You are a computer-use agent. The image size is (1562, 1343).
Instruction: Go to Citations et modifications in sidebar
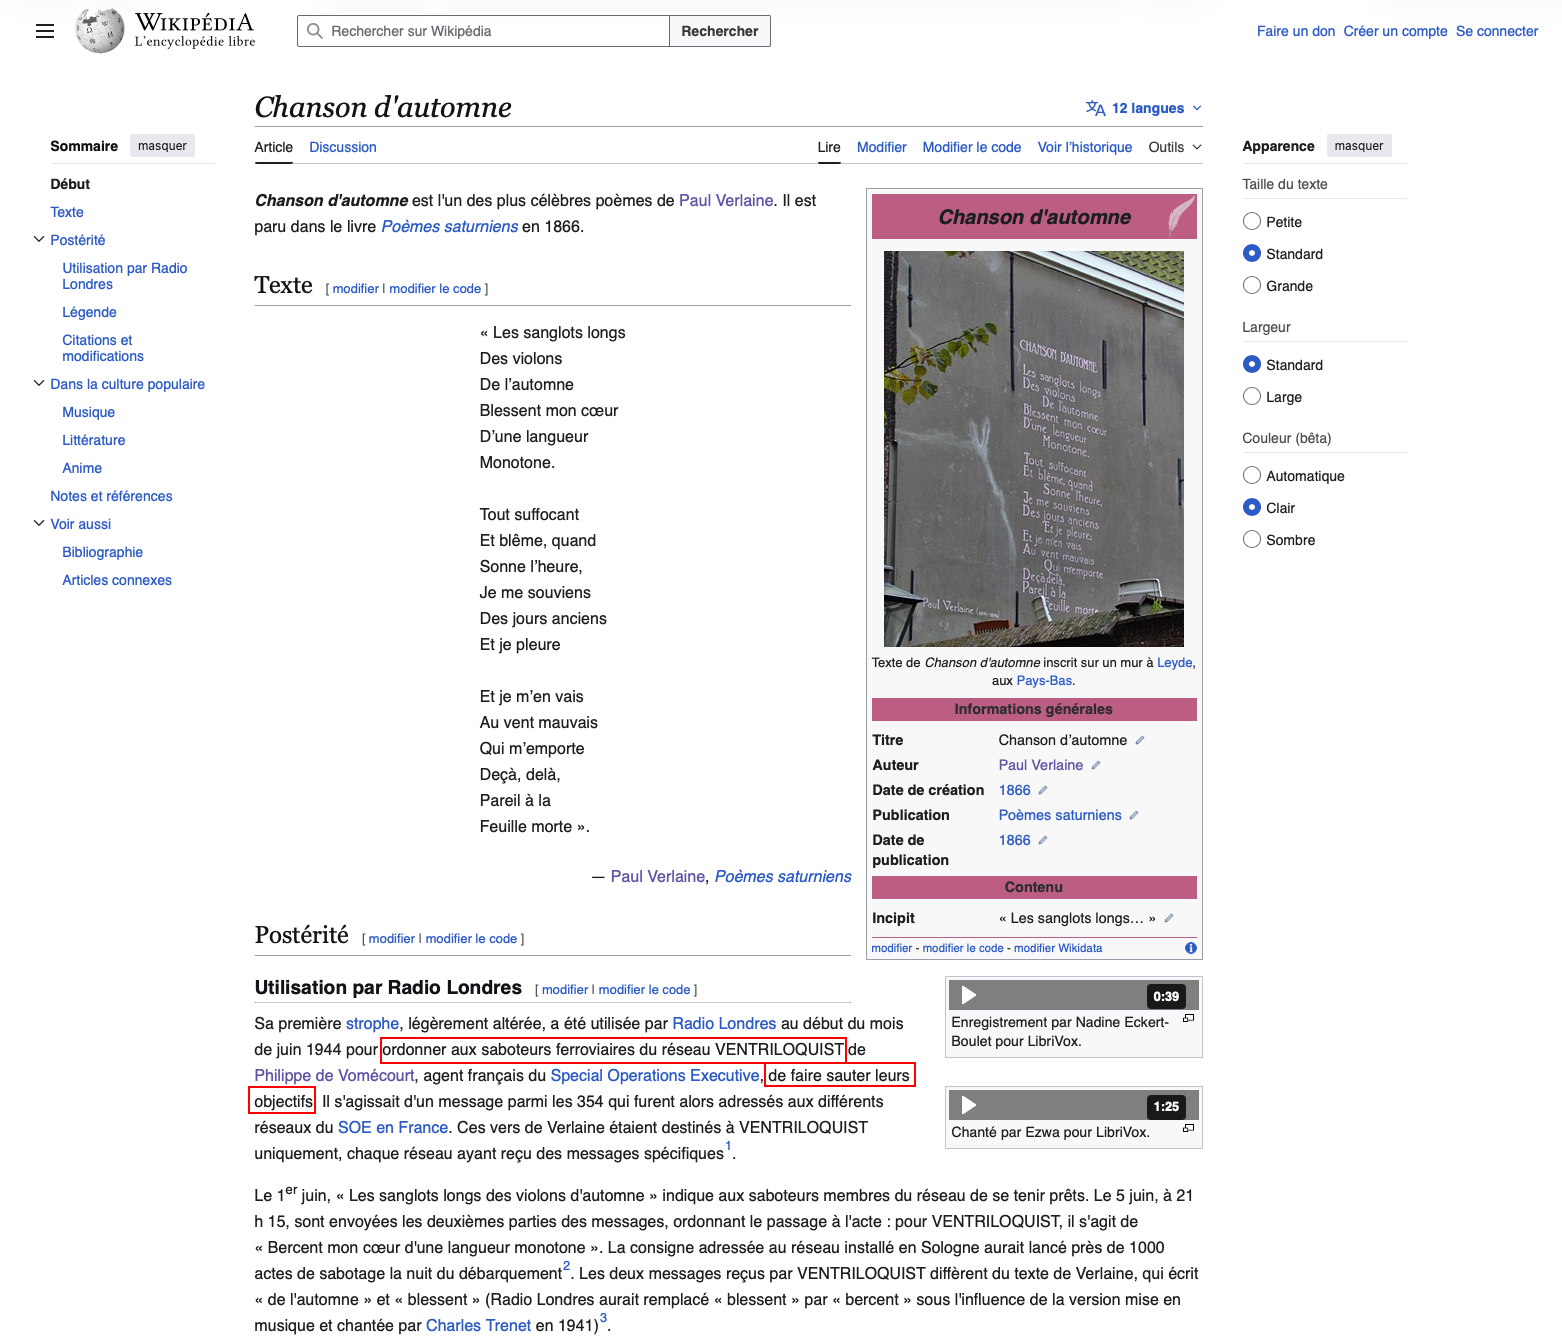click(x=103, y=348)
